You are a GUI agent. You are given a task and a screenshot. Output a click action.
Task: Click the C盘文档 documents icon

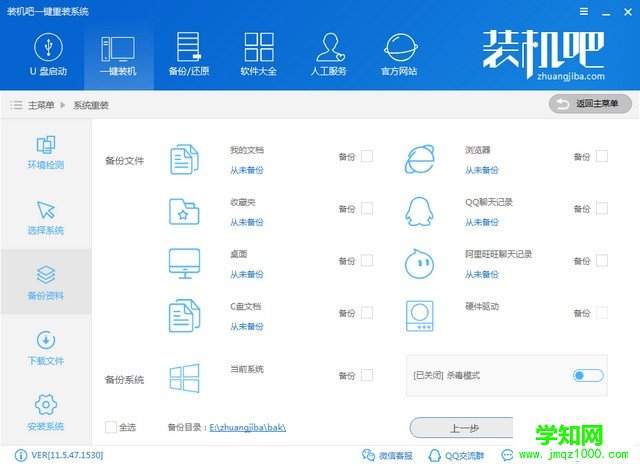(184, 316)
